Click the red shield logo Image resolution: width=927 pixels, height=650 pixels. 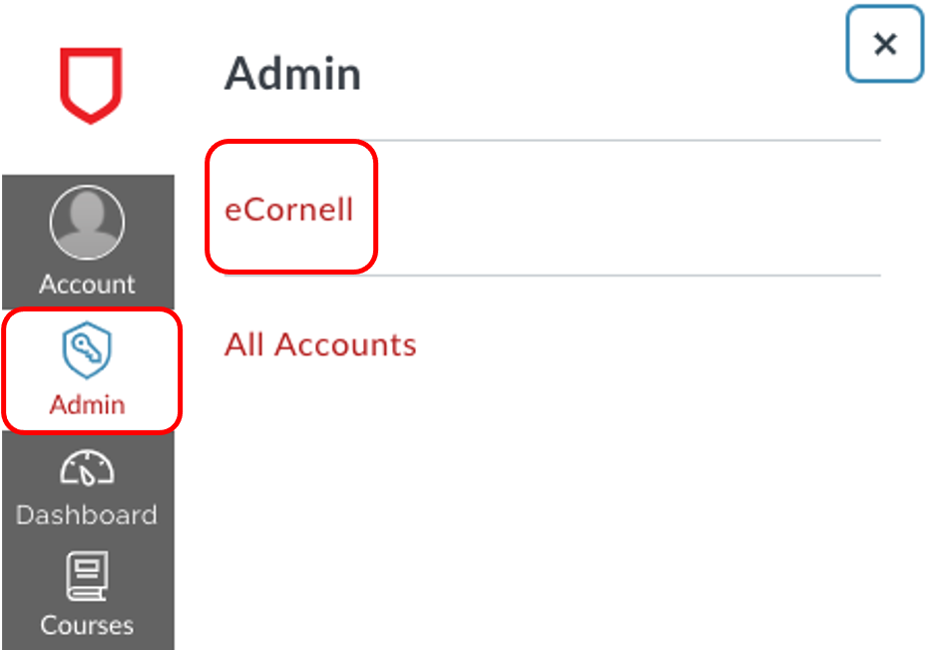90,83
